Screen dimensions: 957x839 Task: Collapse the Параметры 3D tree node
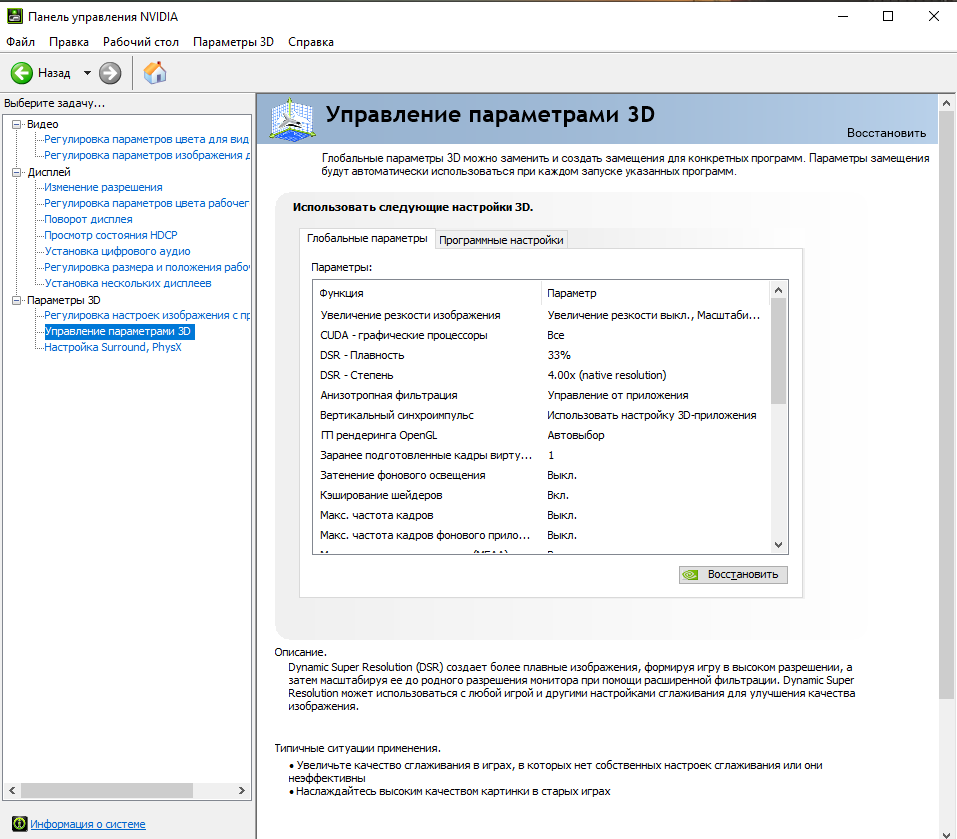coord(17,300)
